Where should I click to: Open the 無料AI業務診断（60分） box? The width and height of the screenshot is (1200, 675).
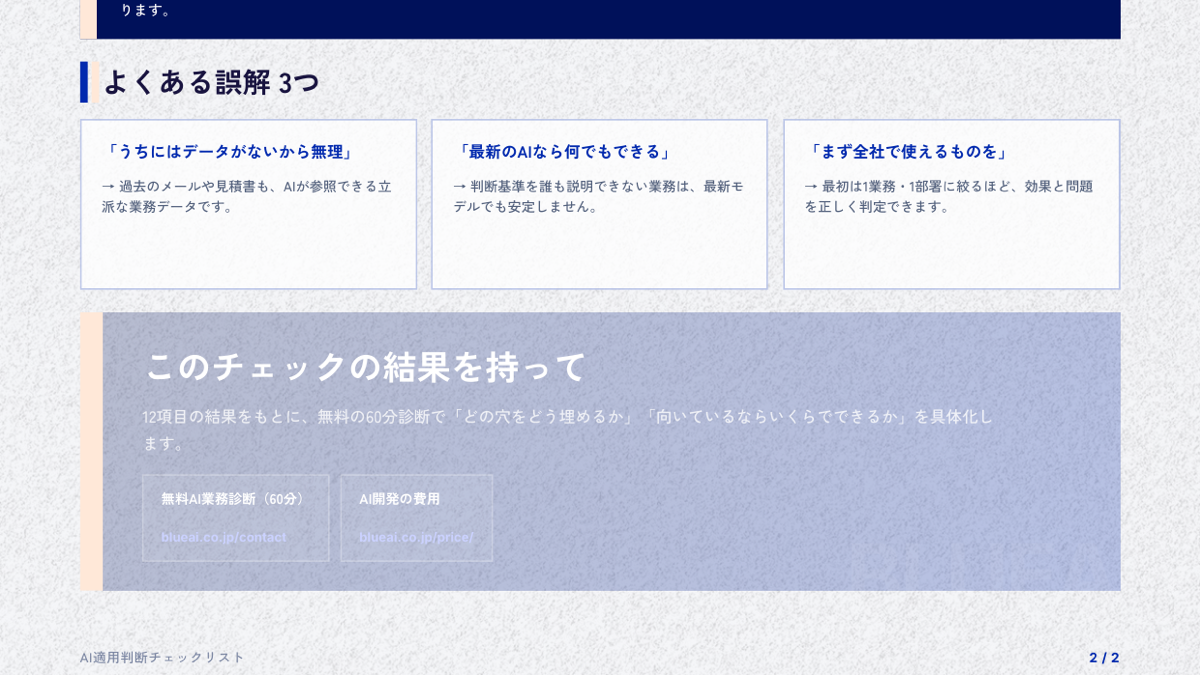[235, 518]
